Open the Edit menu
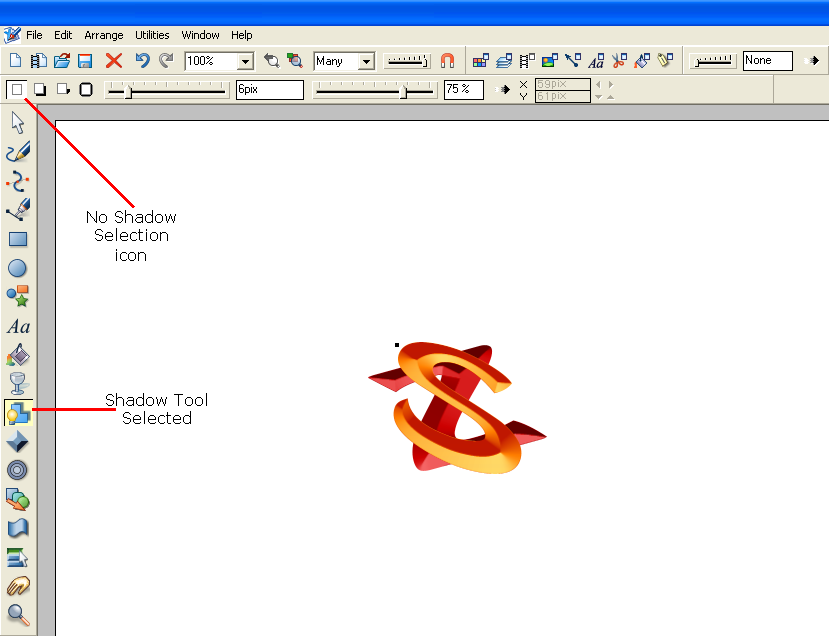The height and width of the screenshot is (636, 829). tap(63, 35)
